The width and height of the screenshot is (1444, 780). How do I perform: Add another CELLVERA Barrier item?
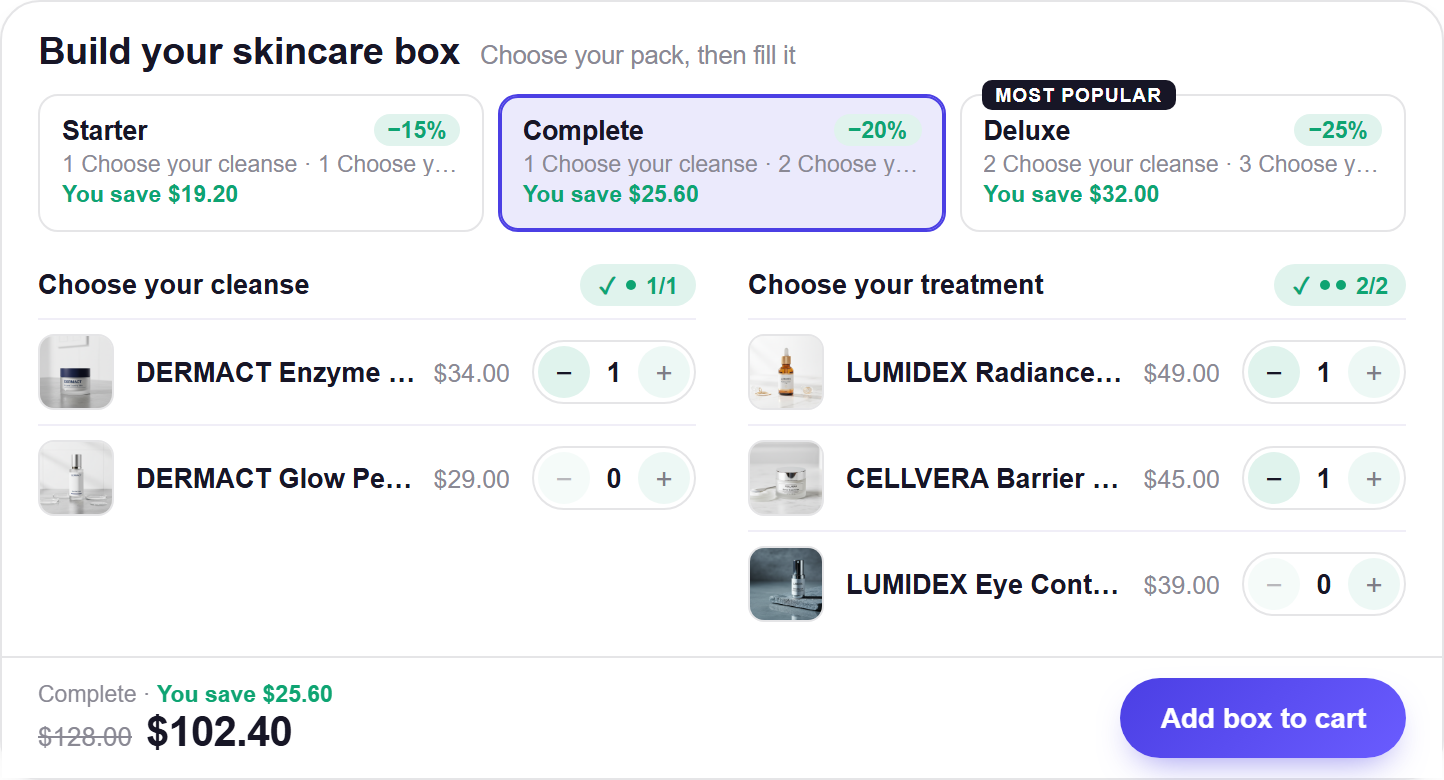(1373, 479)
